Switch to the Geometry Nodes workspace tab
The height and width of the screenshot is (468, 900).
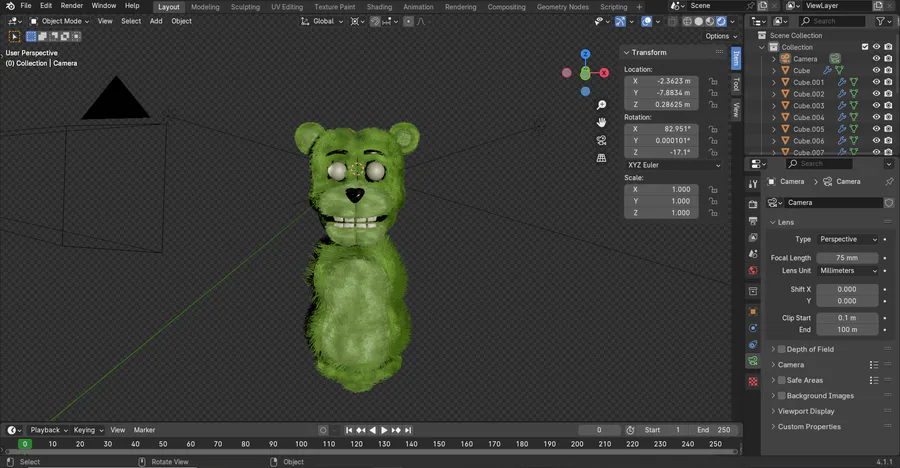pos(562,7)
